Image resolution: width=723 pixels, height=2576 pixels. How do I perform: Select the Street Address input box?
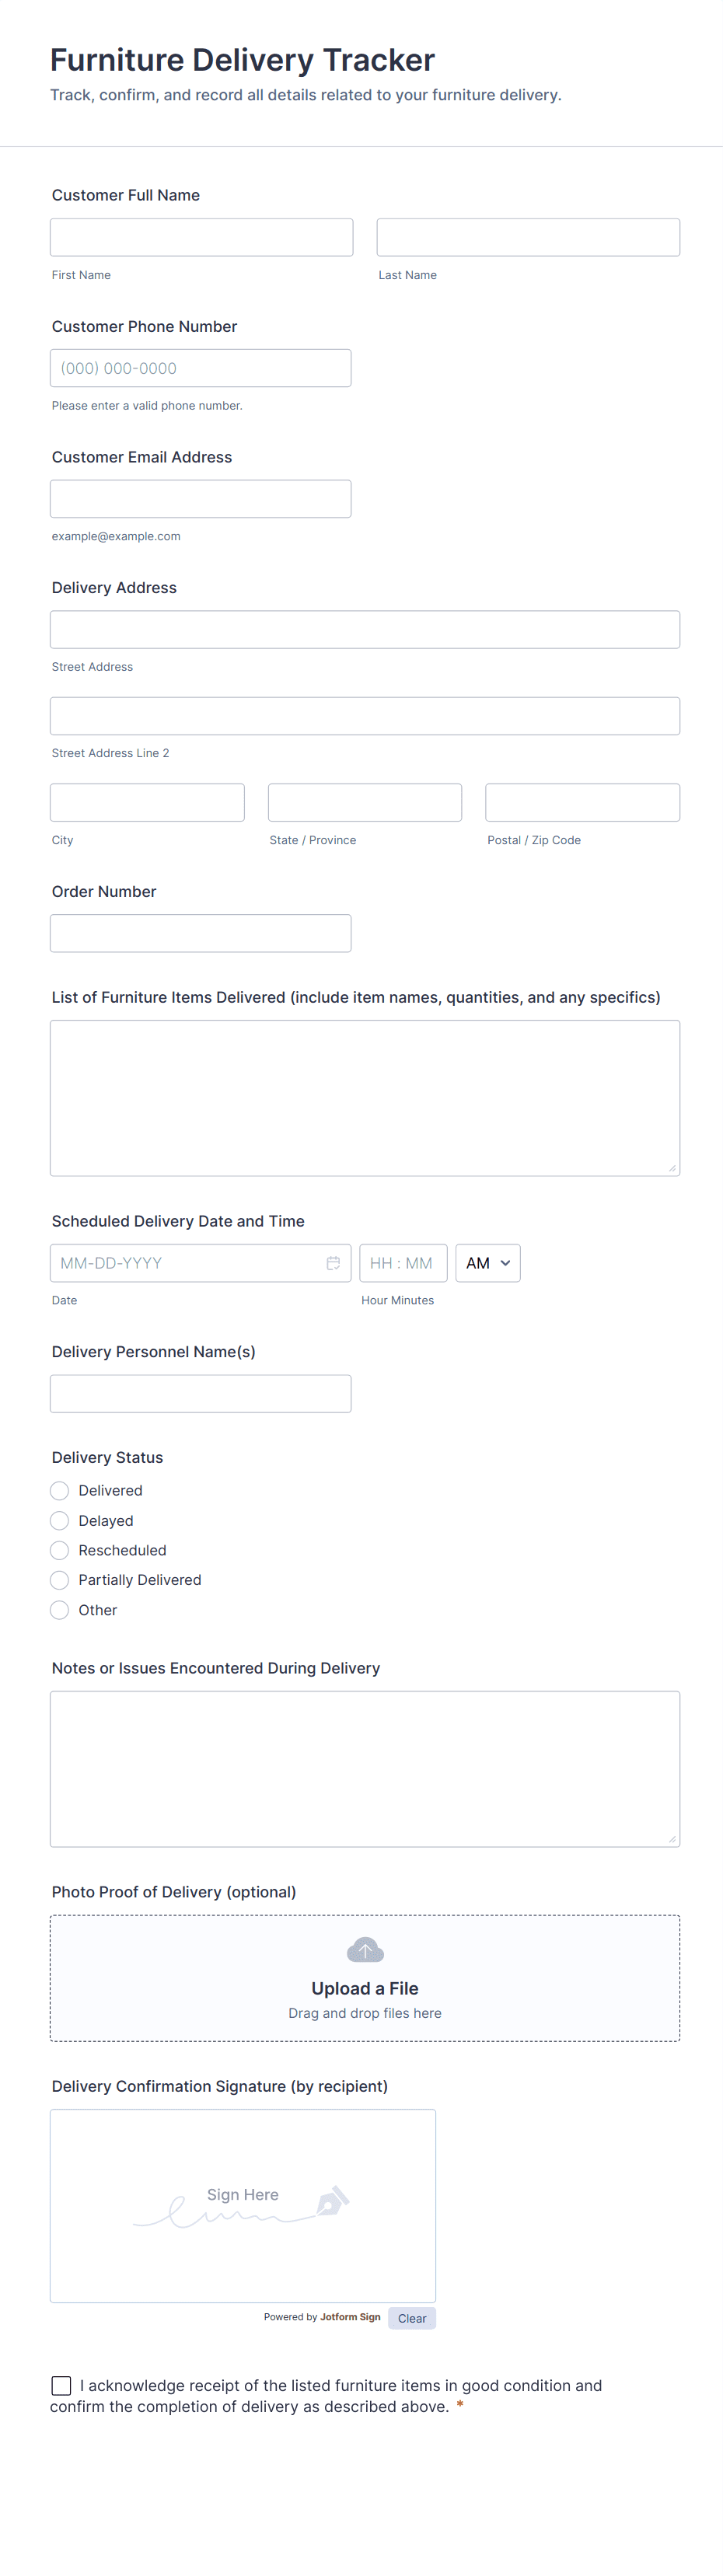click(364, 629)
